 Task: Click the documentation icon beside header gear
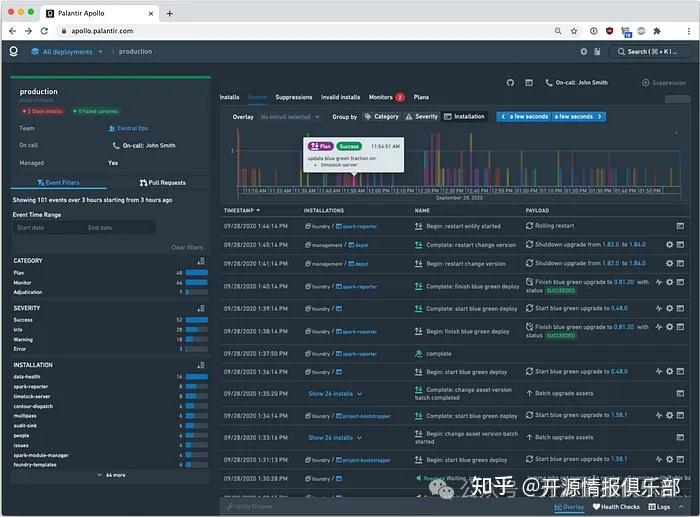coord(597,52)
